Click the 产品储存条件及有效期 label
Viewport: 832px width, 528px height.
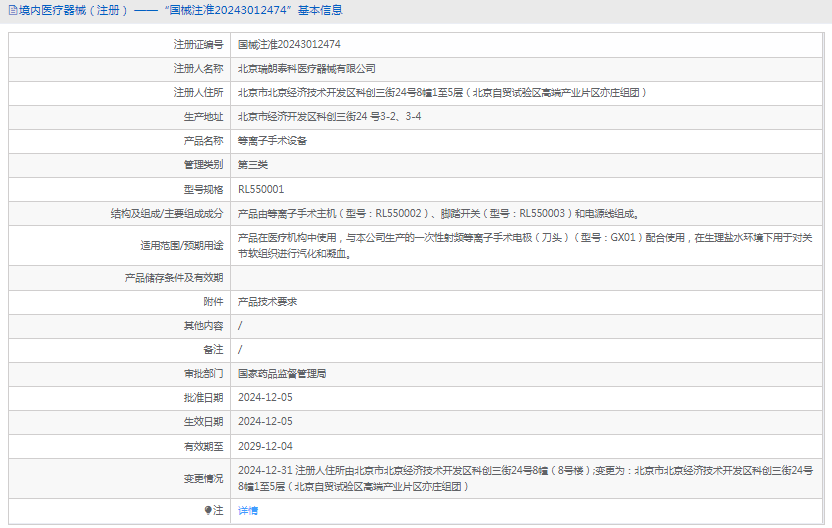(174, 278)
